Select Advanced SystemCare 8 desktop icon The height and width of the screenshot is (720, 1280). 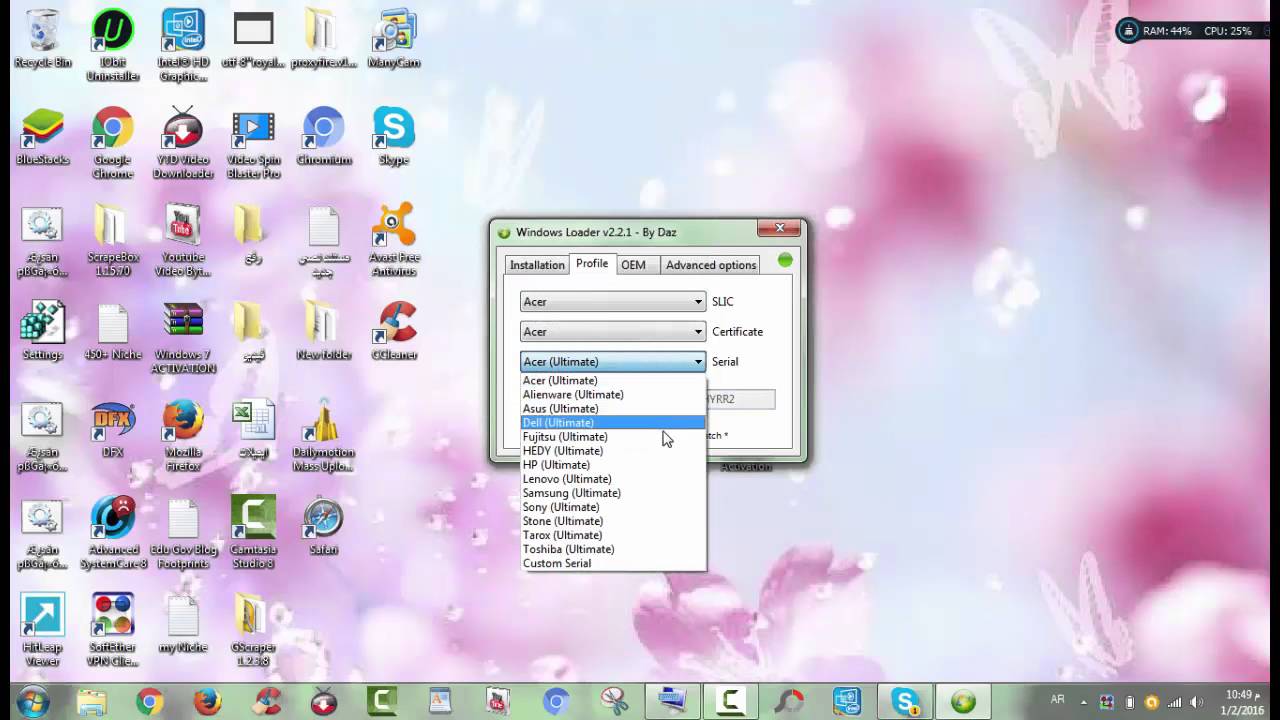(112, 533)
